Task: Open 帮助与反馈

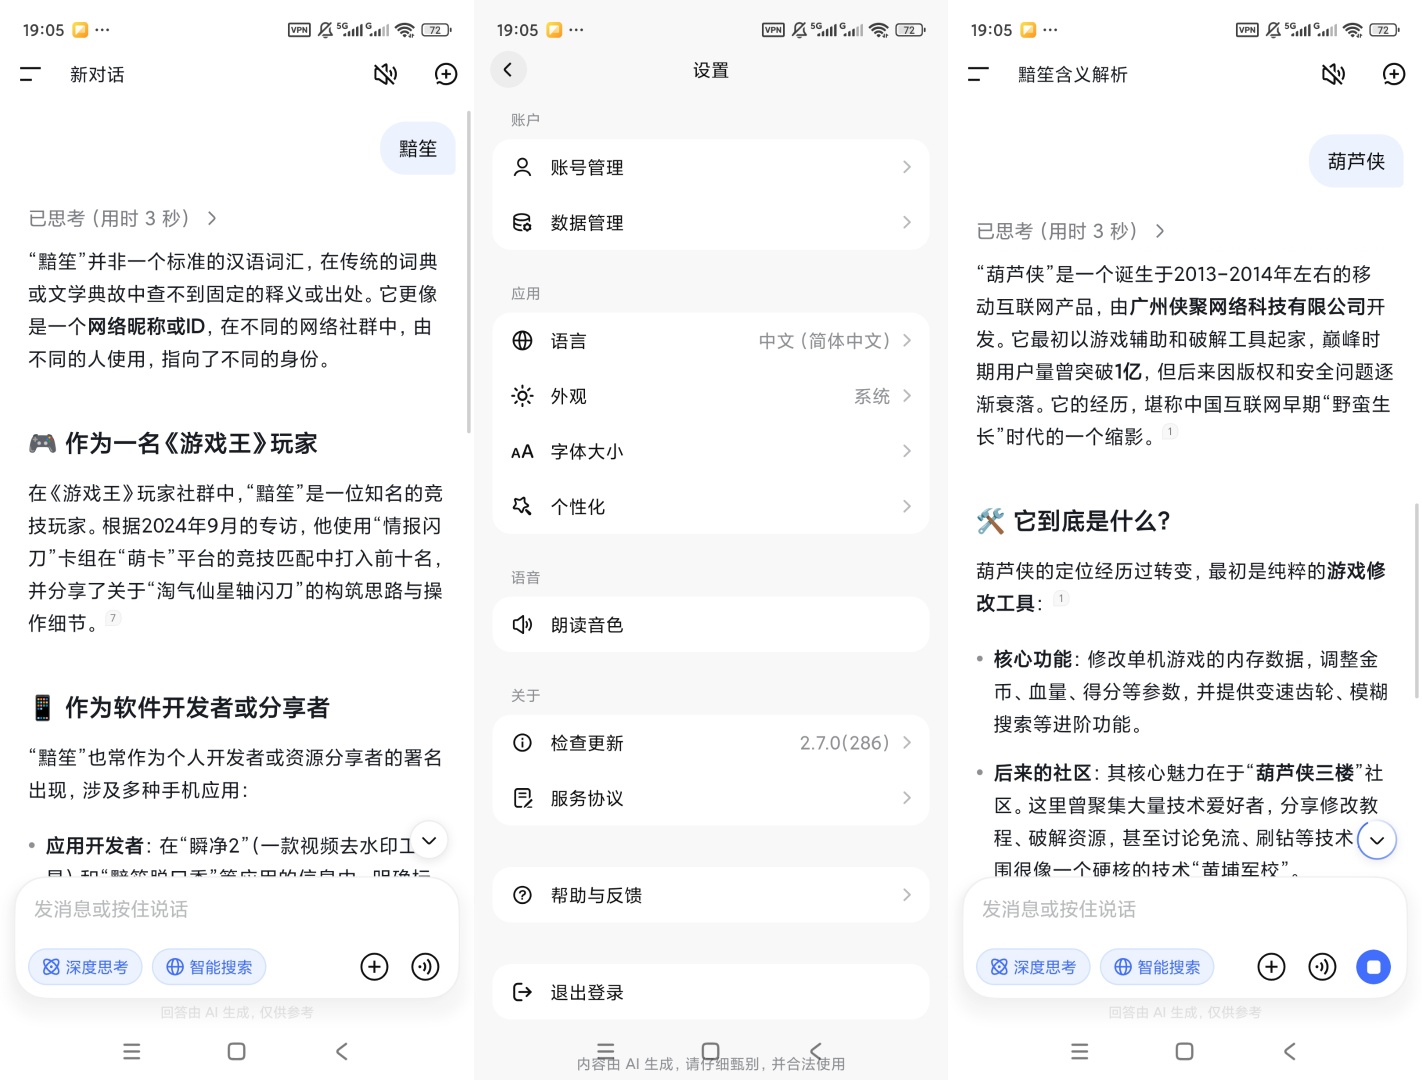Action: coord(711,895)
